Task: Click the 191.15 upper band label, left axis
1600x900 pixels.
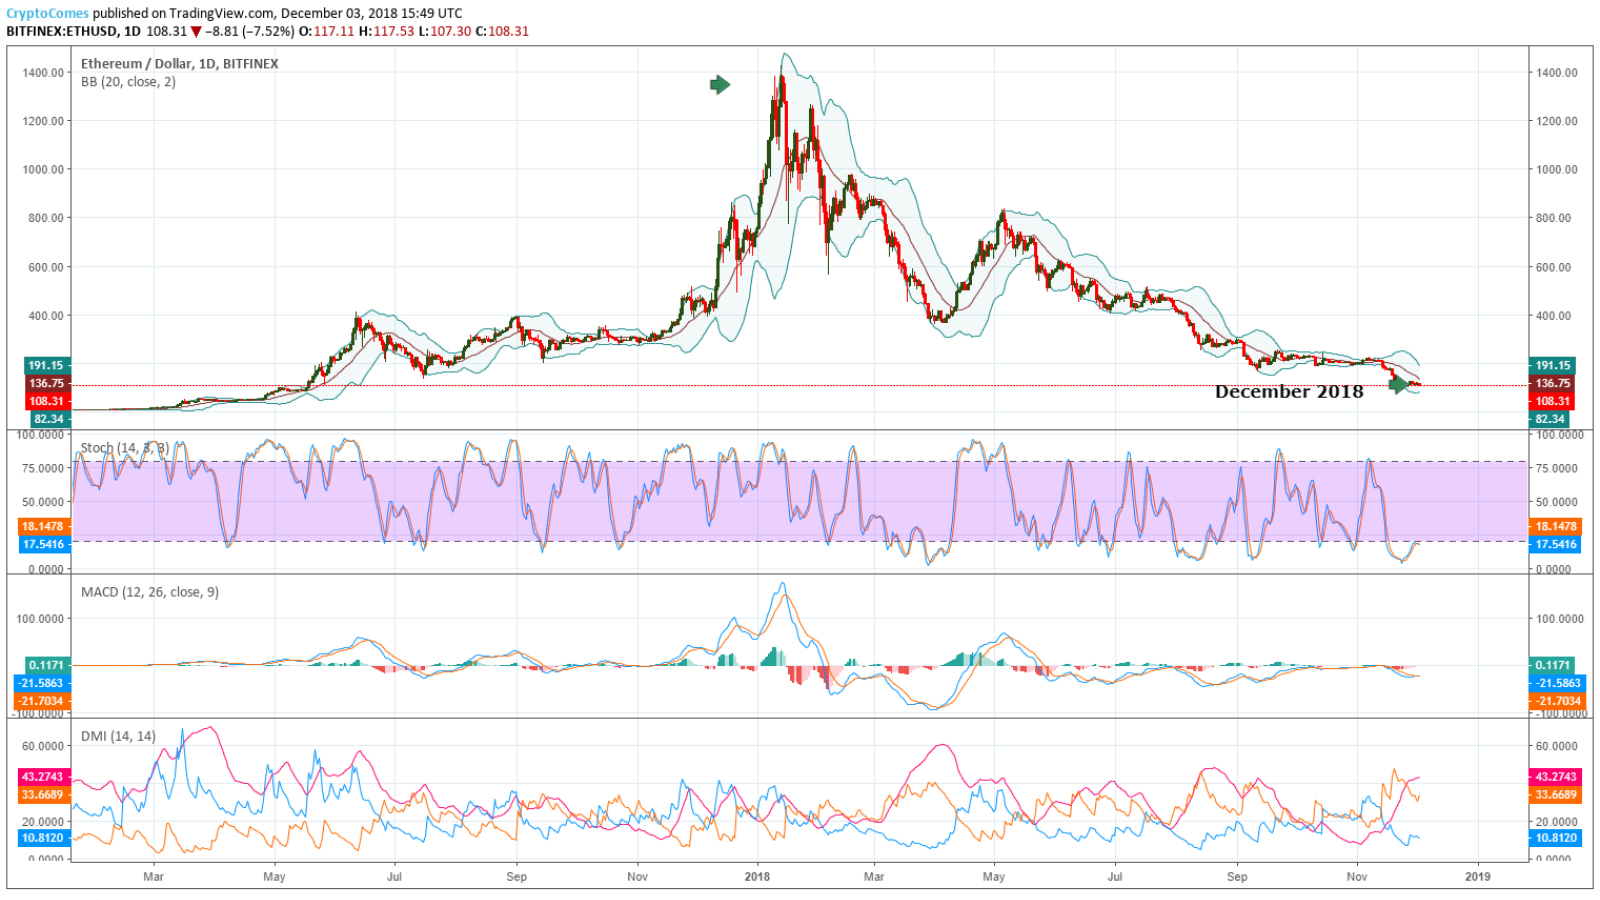Action: [46, 366]
